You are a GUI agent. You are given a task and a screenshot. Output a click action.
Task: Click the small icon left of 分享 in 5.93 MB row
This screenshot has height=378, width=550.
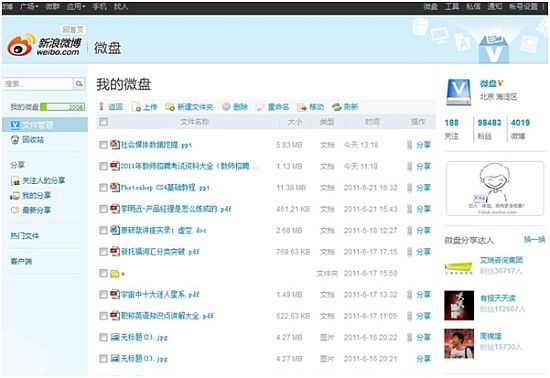(409, 145)
